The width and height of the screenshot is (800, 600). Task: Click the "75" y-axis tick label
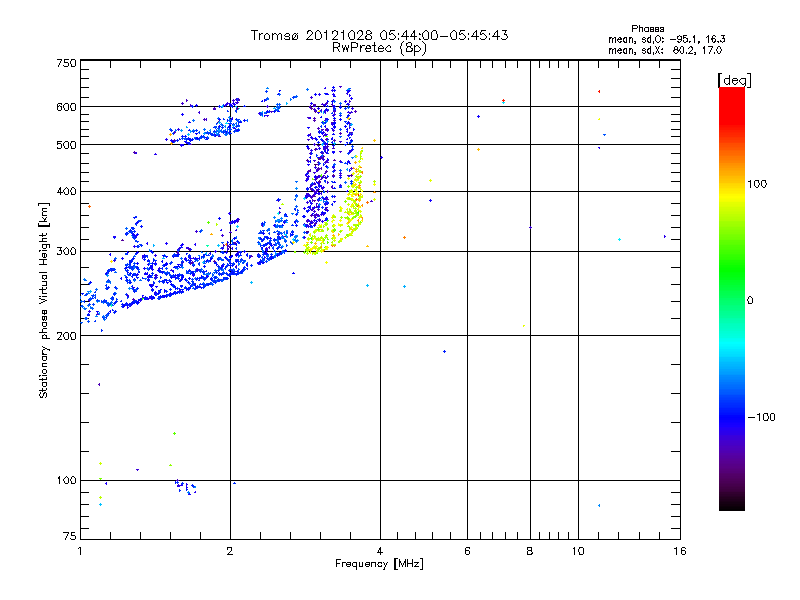(x=70, y=536)
